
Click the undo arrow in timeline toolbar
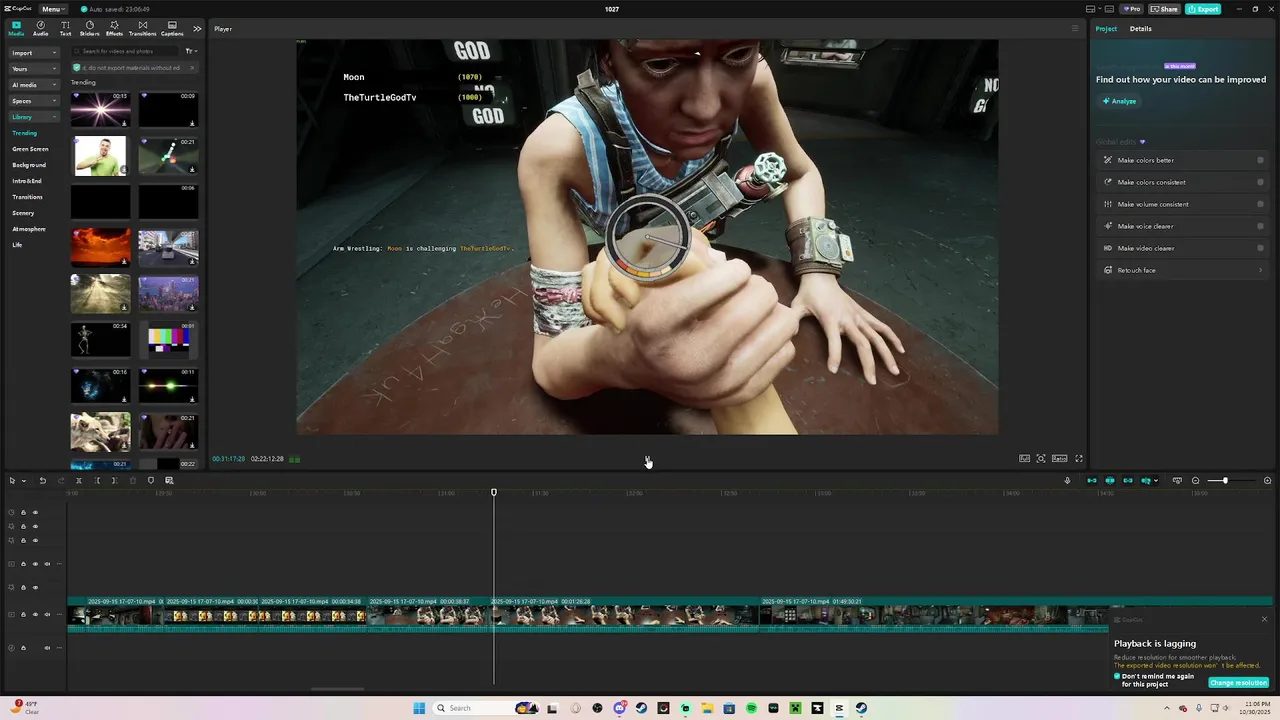point(43,480)
